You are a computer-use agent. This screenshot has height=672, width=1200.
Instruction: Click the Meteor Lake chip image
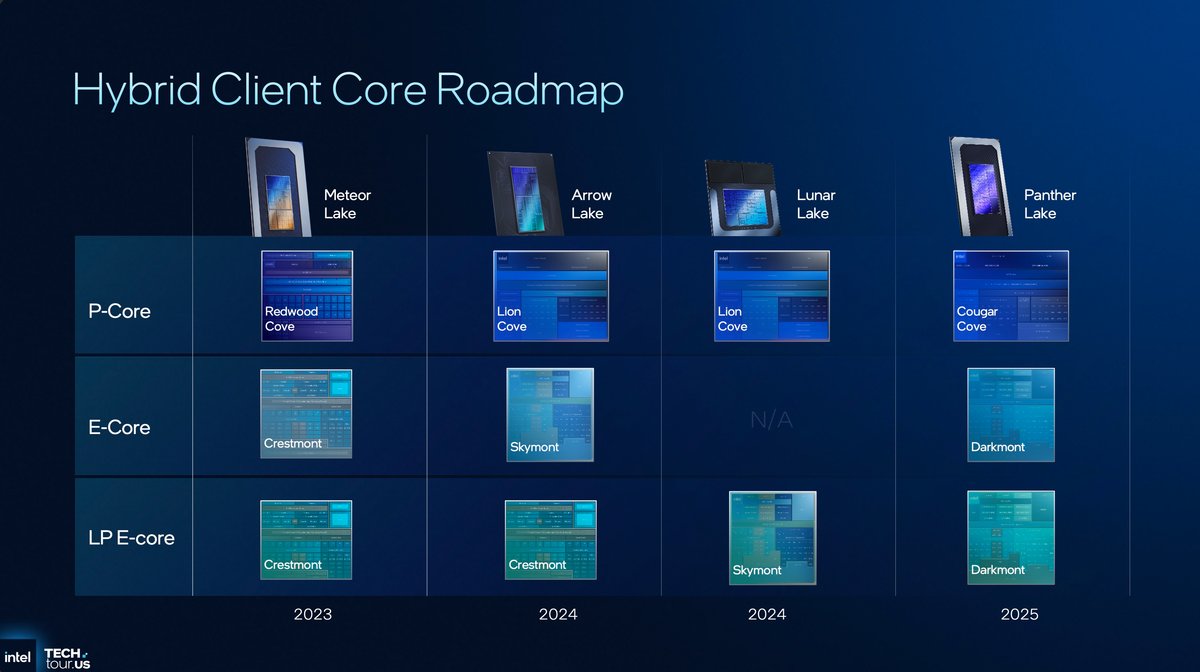[278, 186]
